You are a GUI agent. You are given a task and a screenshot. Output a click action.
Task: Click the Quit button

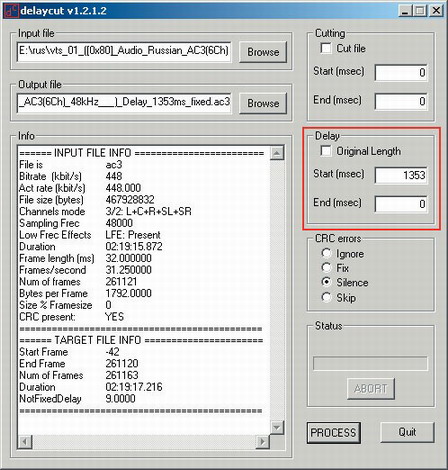[x=407, y=432]
